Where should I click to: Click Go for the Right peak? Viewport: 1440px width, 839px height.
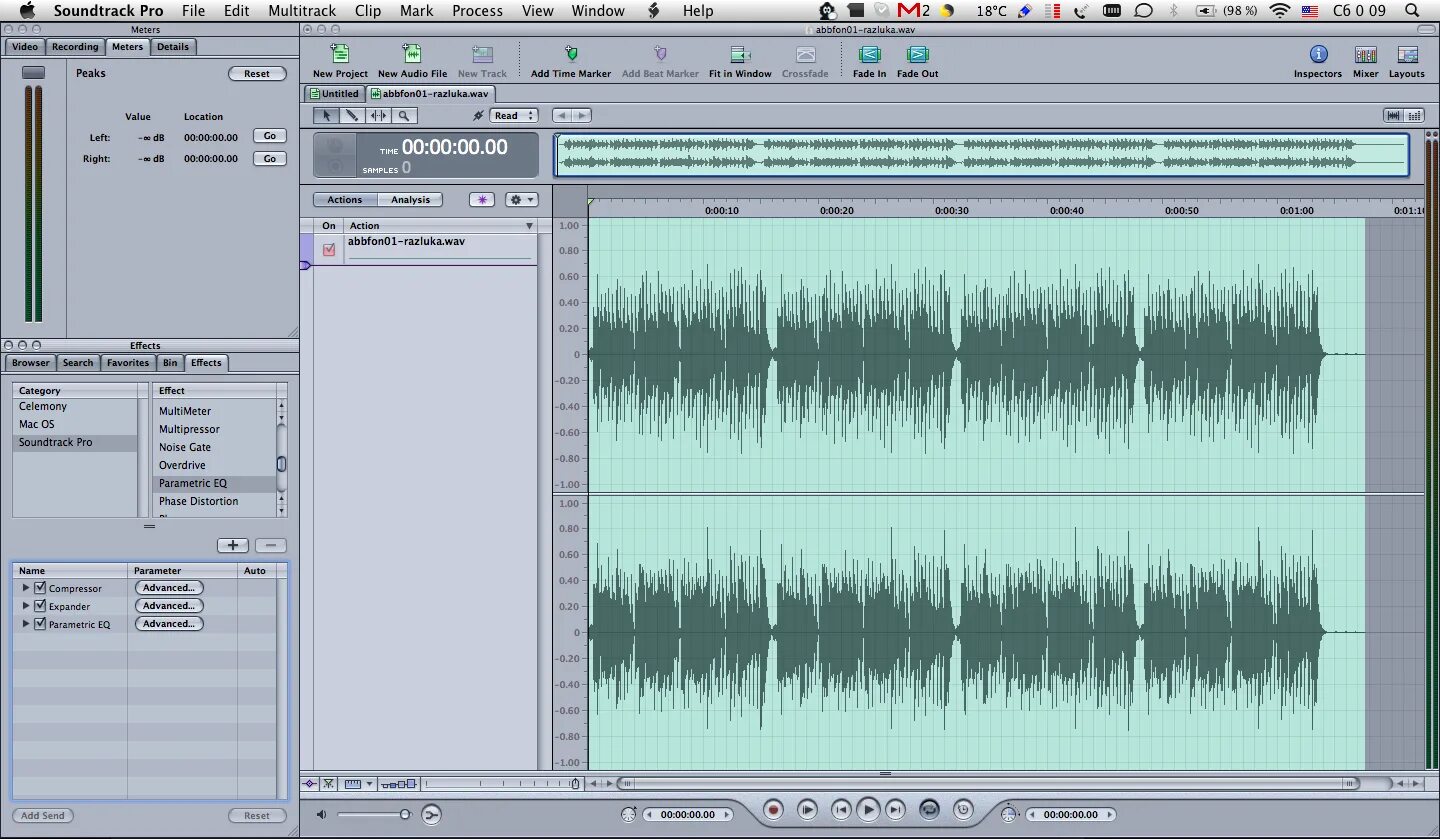(269, 158)
